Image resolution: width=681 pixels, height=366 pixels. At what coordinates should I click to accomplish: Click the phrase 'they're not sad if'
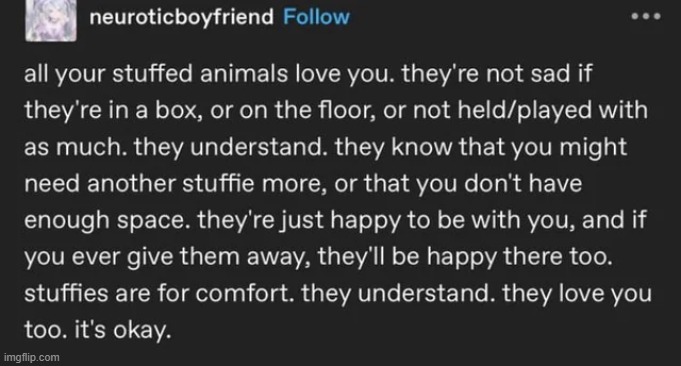click(x=497, y=73)
